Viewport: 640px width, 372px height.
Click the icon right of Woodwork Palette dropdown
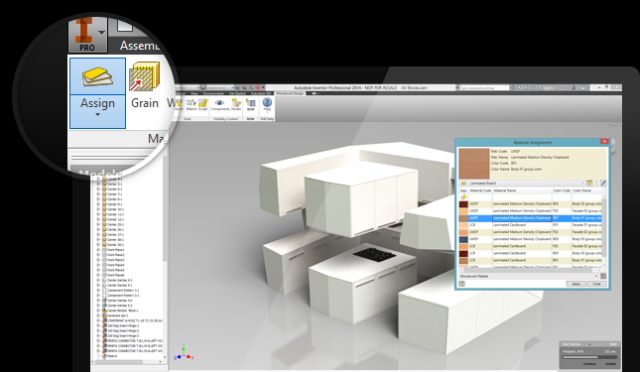click(603, 276)
